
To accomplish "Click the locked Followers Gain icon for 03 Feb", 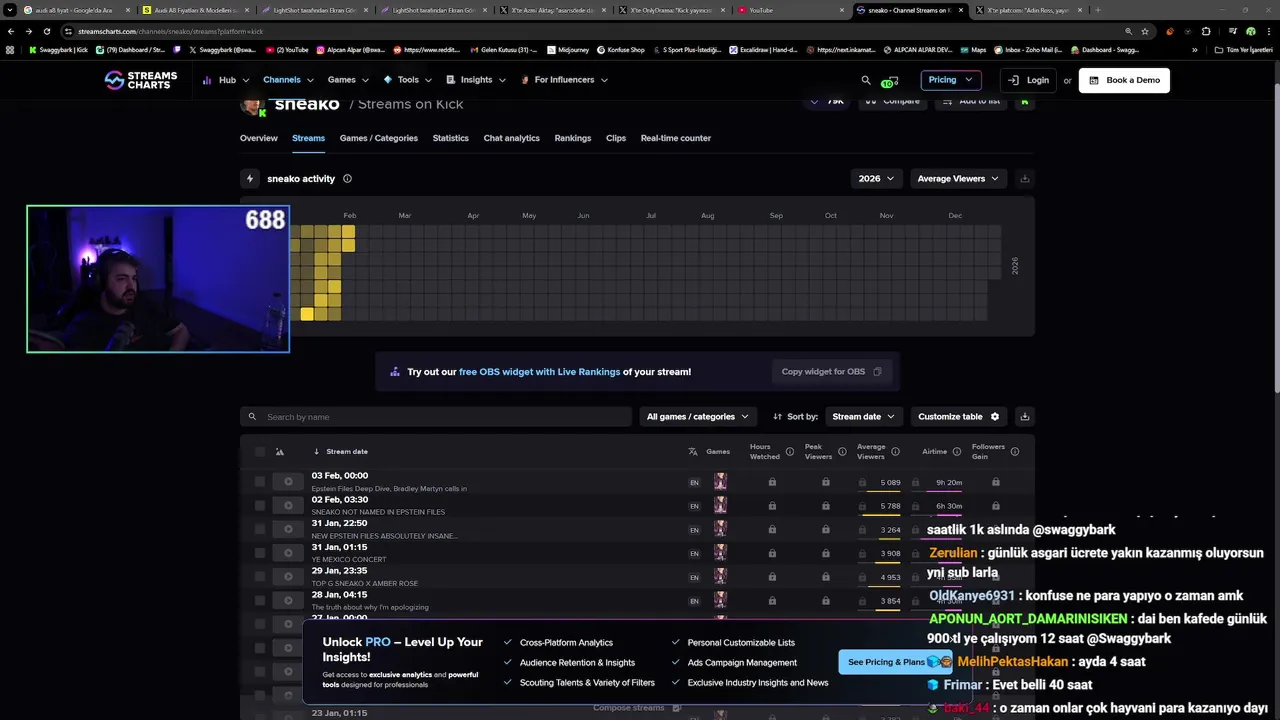I will 996,482.
